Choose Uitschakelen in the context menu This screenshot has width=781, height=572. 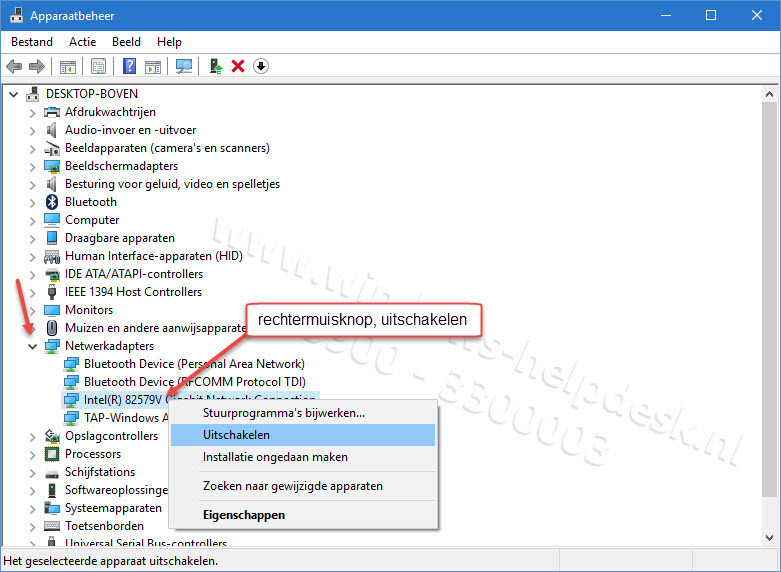click(303, 435)
